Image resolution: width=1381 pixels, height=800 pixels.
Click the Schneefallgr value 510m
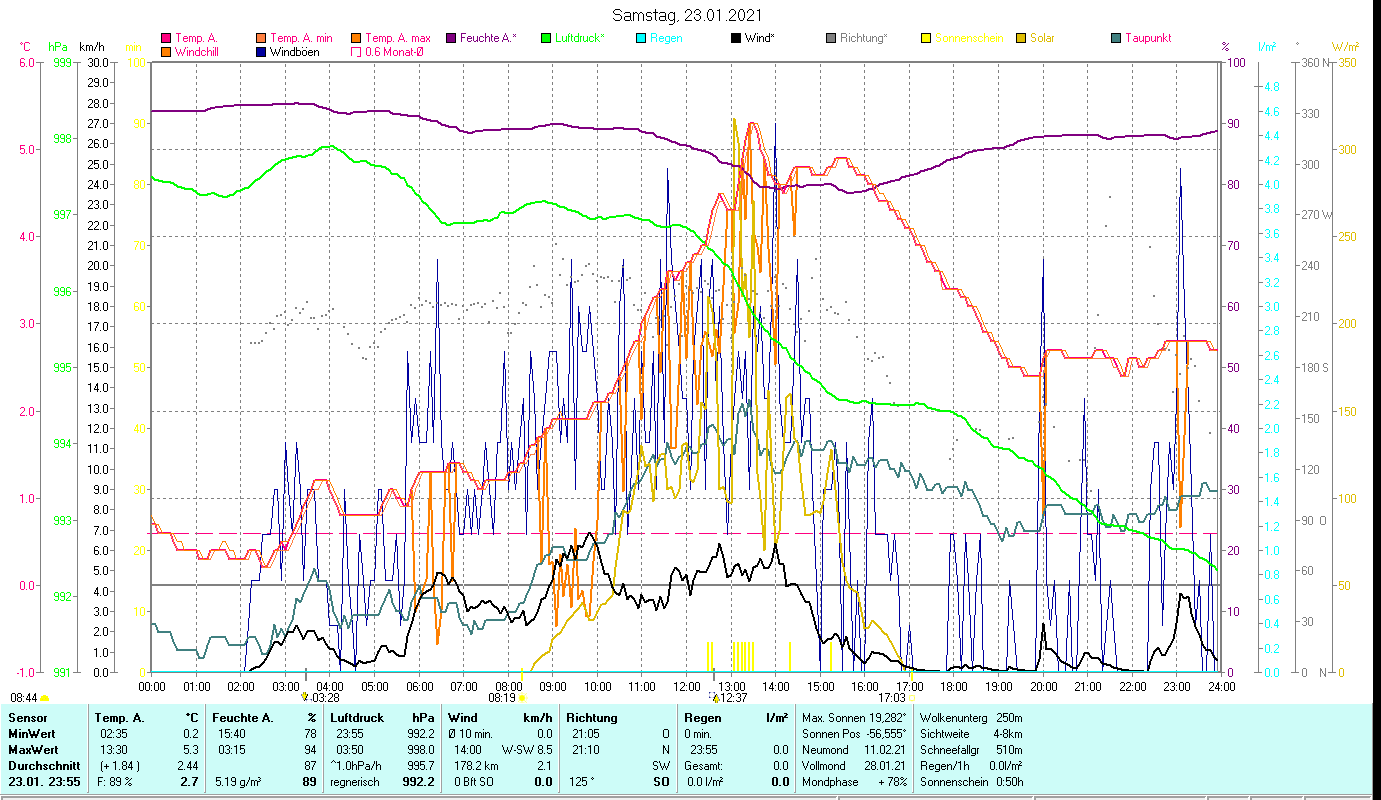[x=1009, y=750]
